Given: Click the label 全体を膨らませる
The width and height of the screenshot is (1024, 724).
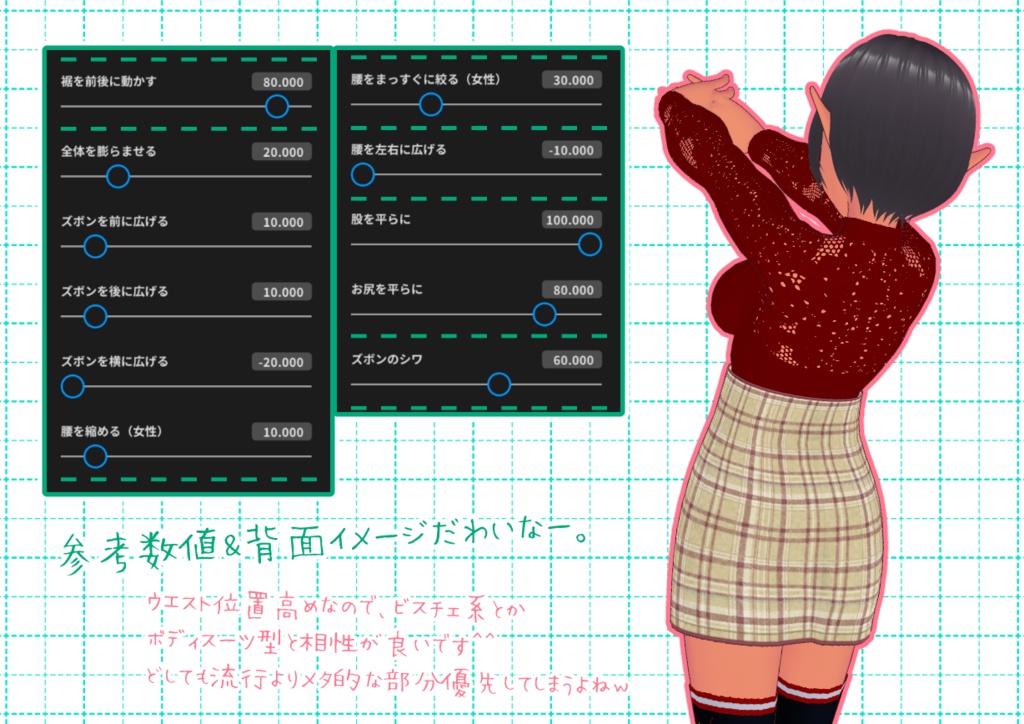Looking at the screenshot, I should 108,151.
